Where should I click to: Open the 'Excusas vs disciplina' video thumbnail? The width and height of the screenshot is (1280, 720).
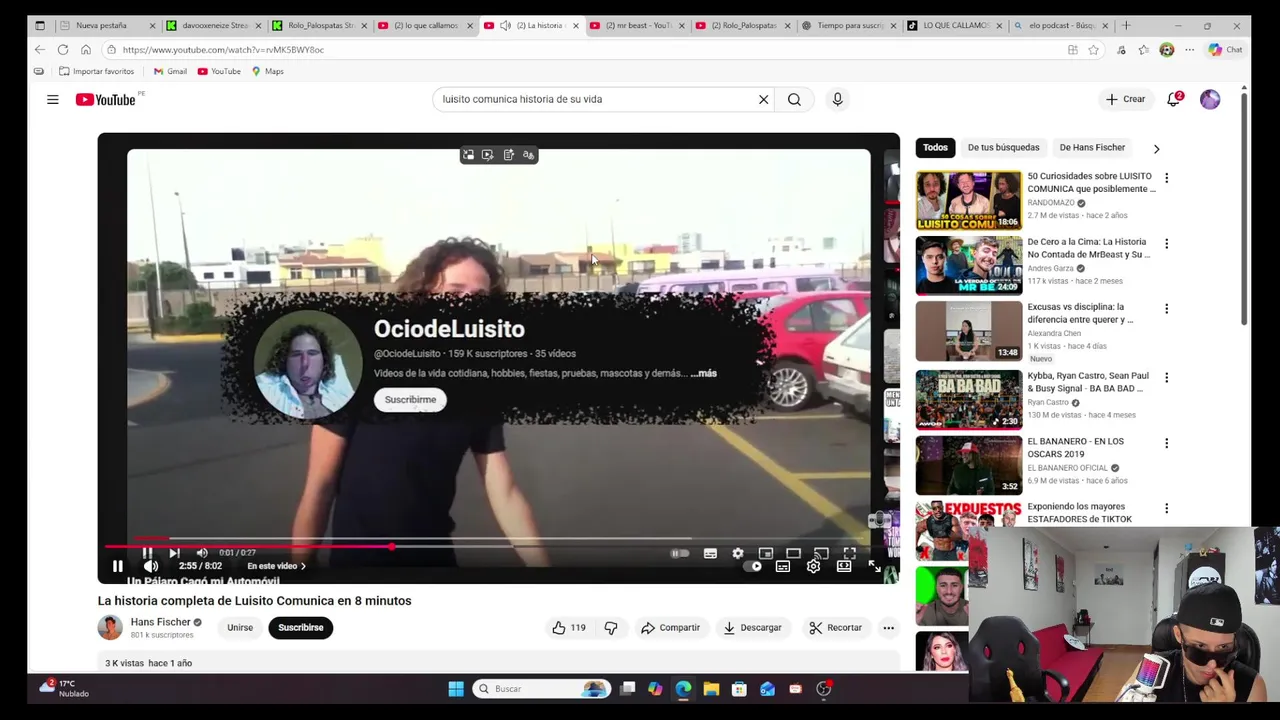pyautogui.click(x=969, y=331)
